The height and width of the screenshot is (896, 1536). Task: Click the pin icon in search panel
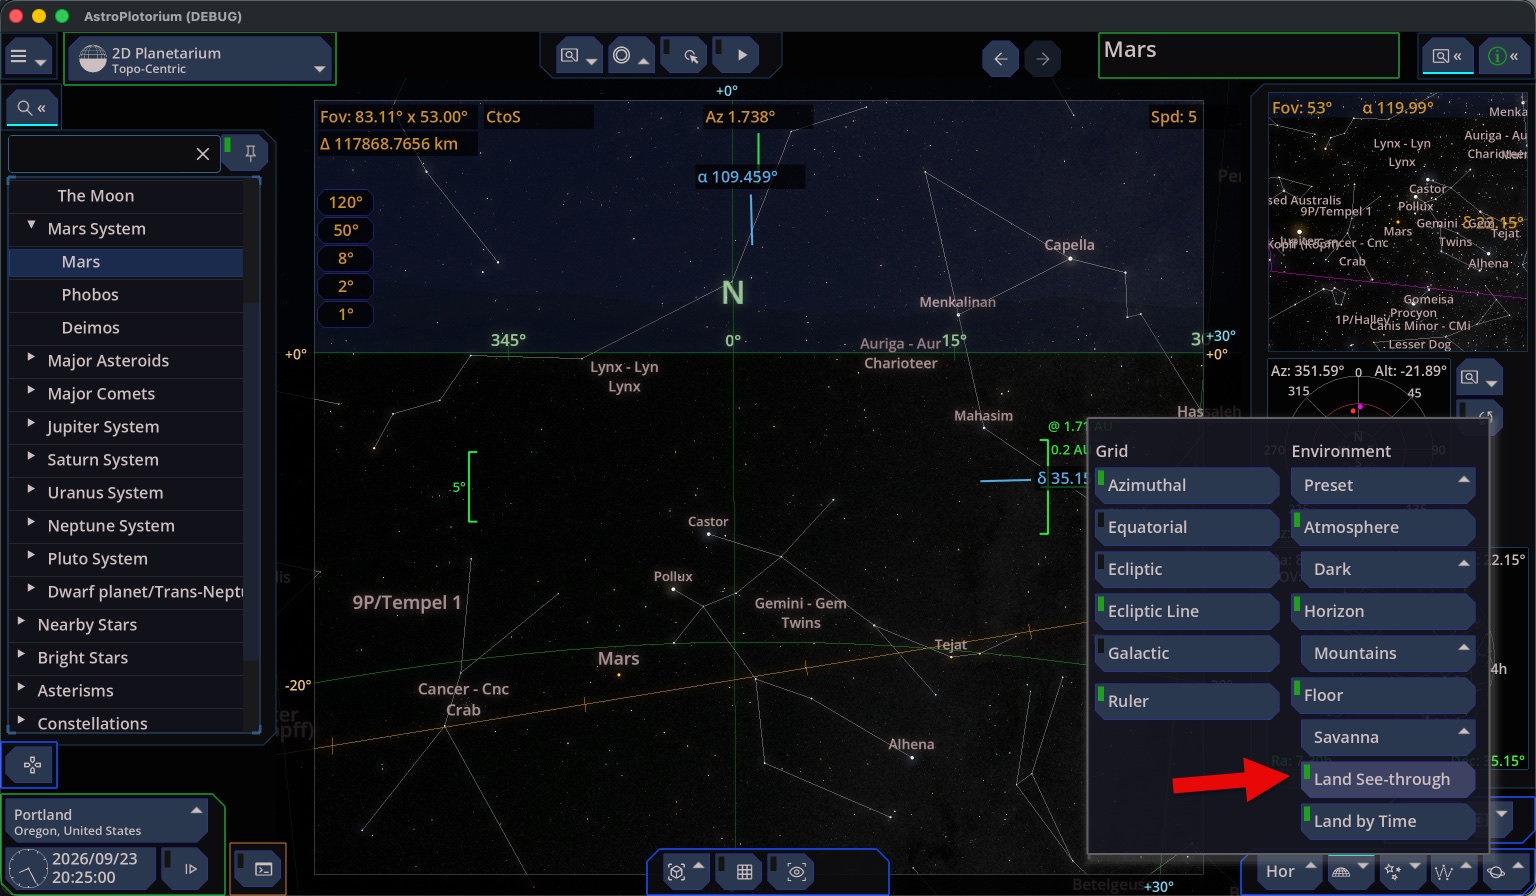[250, 153]
